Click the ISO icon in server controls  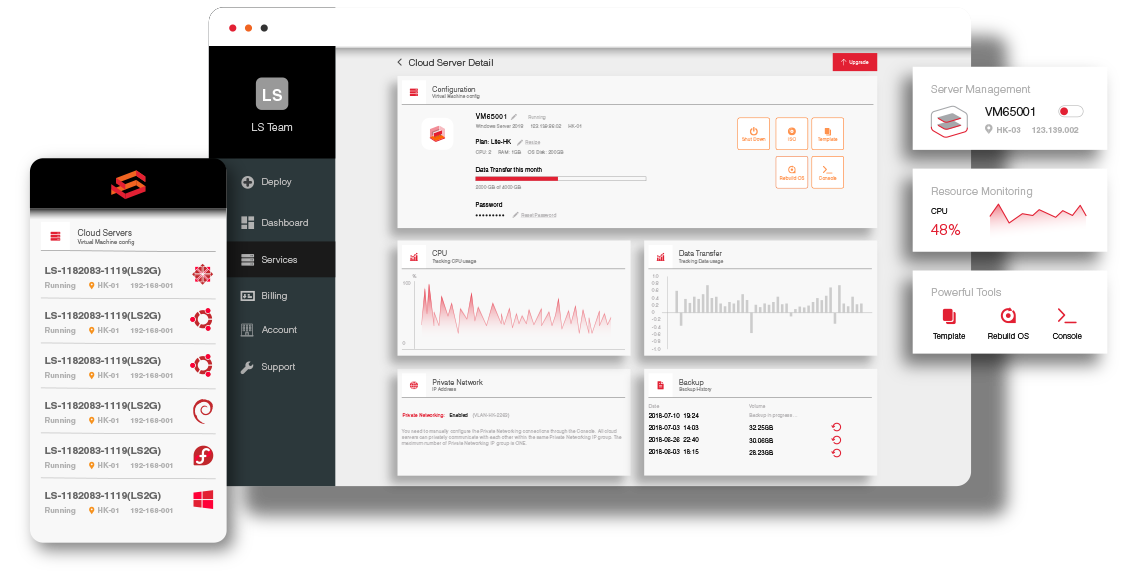[791, 133]
